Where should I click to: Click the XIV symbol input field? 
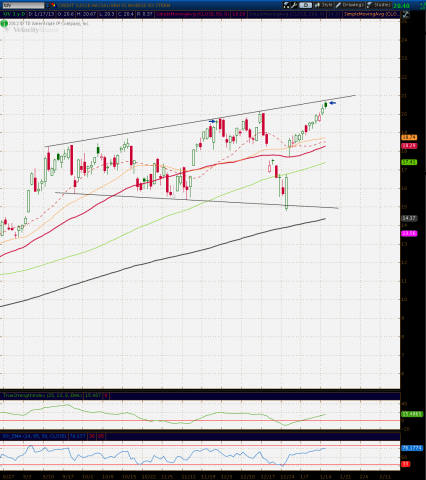[x=23, y=5]
